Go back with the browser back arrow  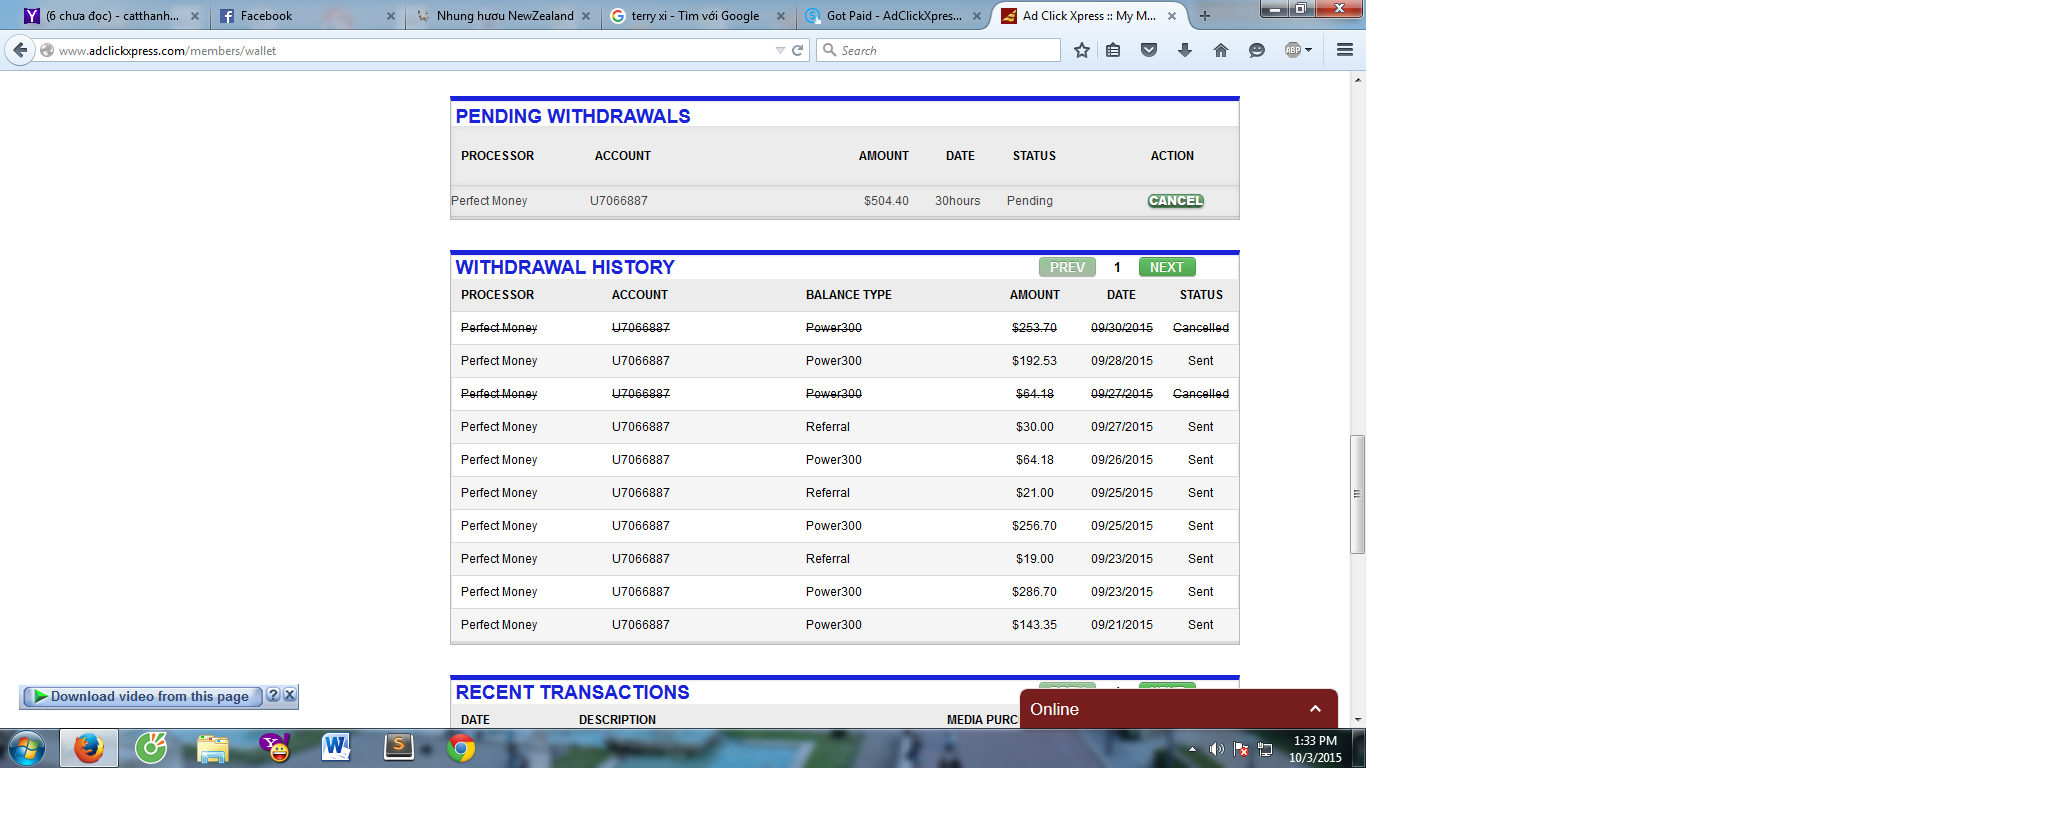coord(20,50)
